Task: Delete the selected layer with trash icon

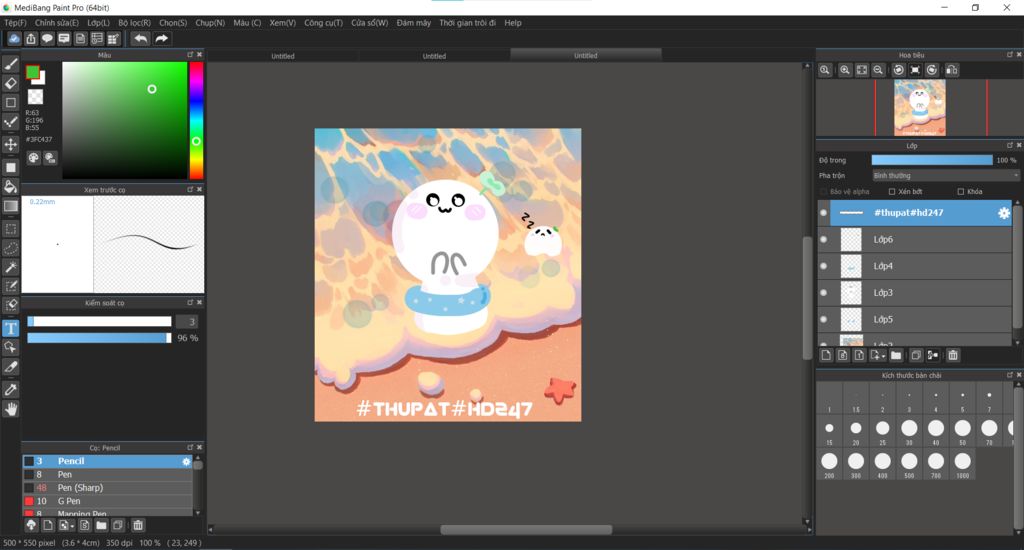Action: [x=953, y=355]
